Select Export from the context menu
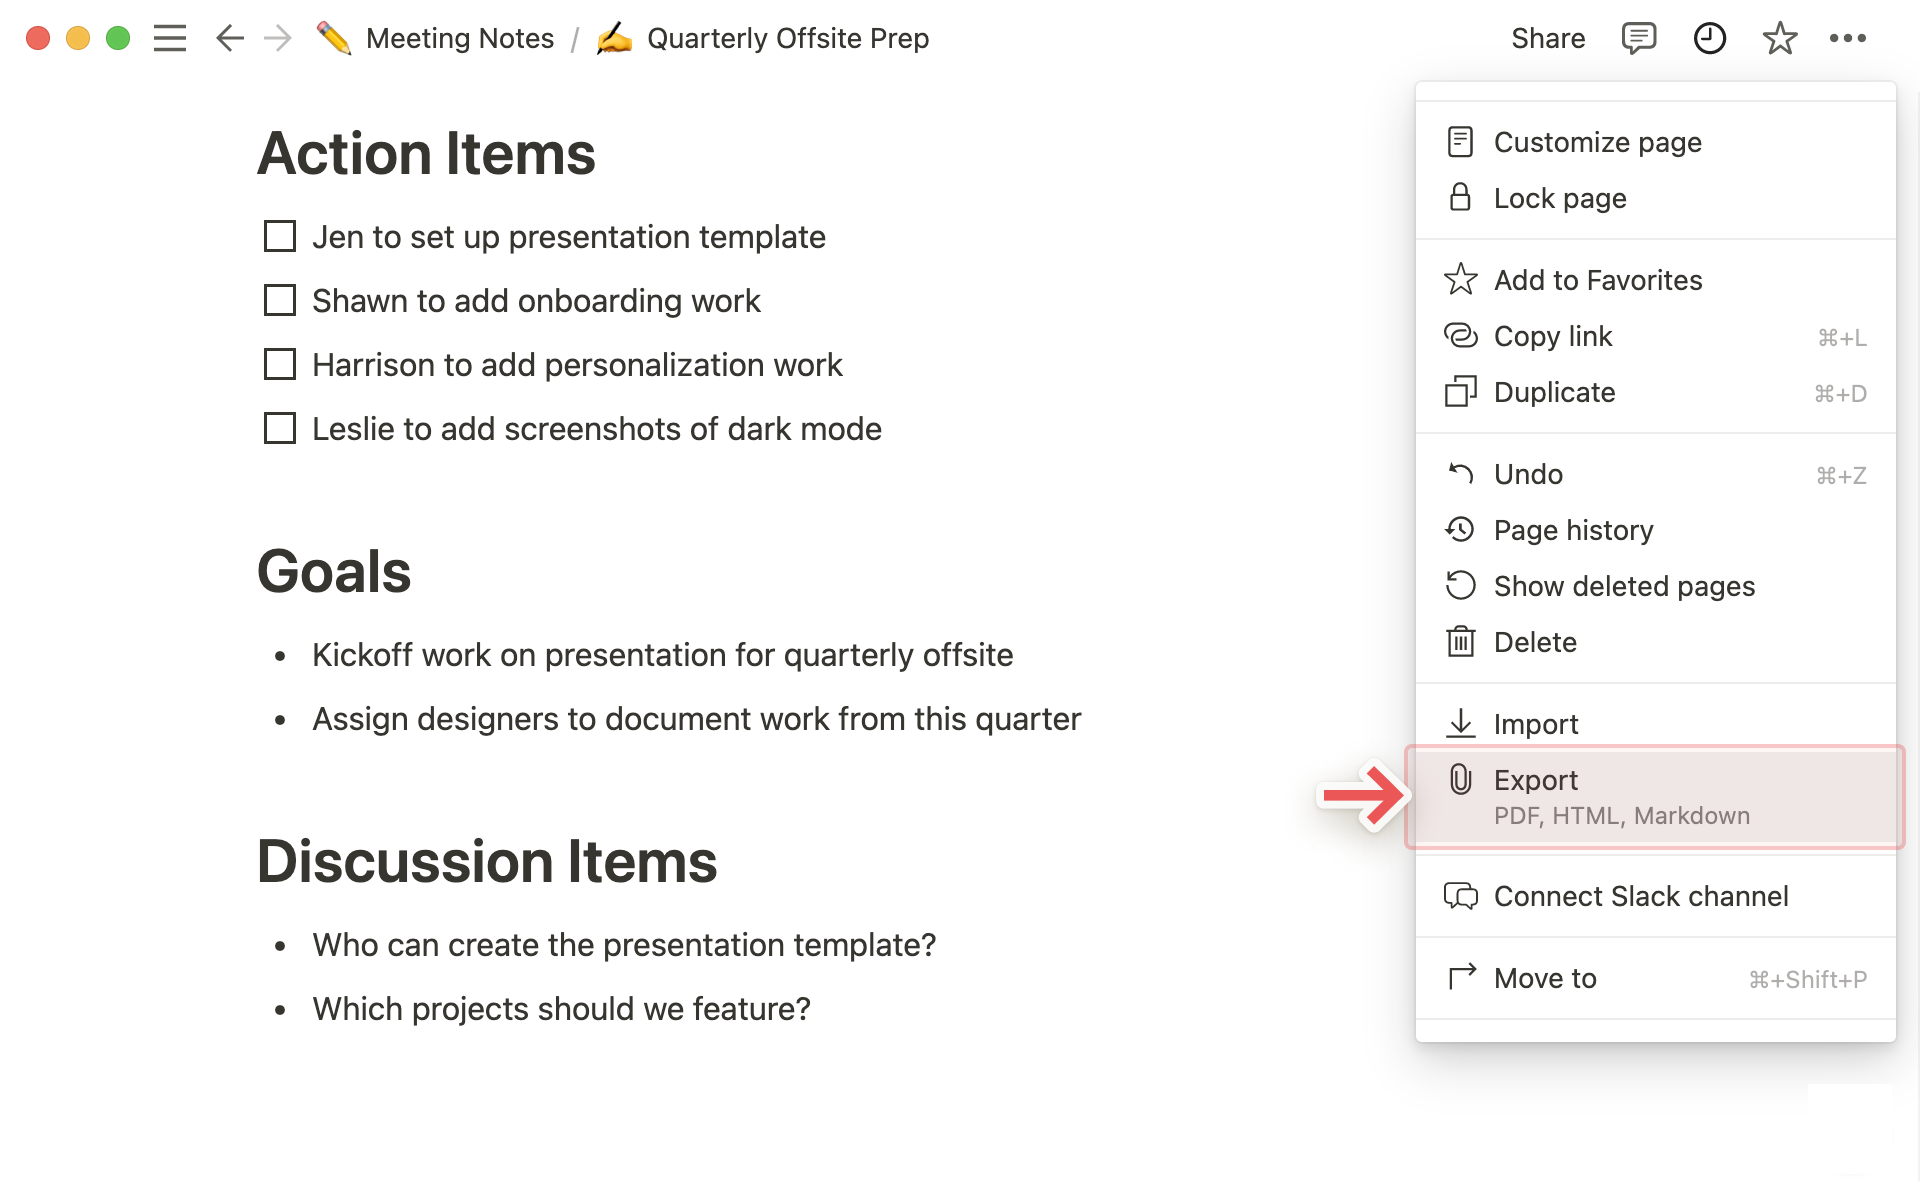Image resolution: width=1920 pixels, height=1200 pixels. tap(1653, 794)
